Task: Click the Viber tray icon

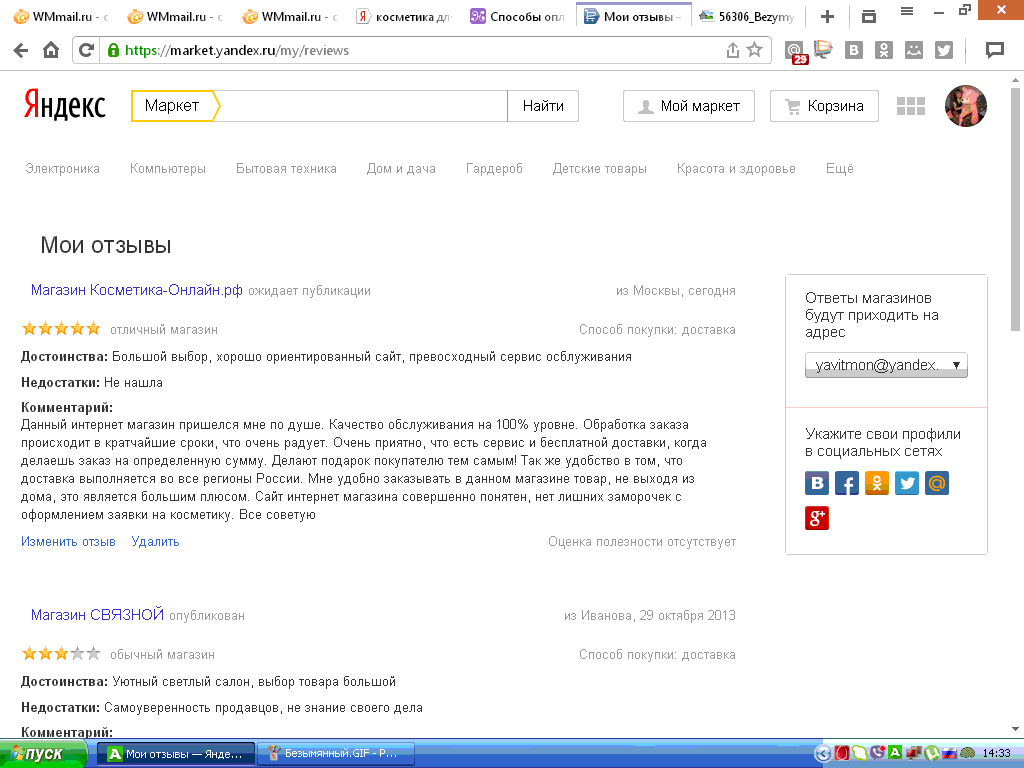Action: tap(878, 754)
